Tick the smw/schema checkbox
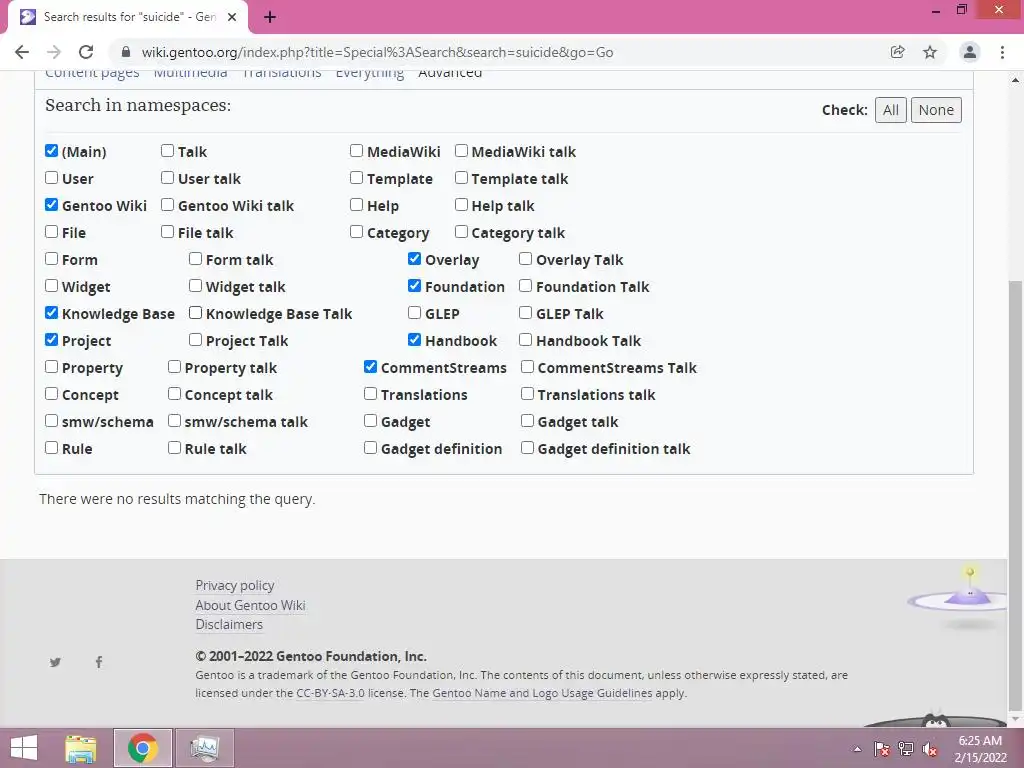Viewport: 1024px width, 768px height. 52,421
